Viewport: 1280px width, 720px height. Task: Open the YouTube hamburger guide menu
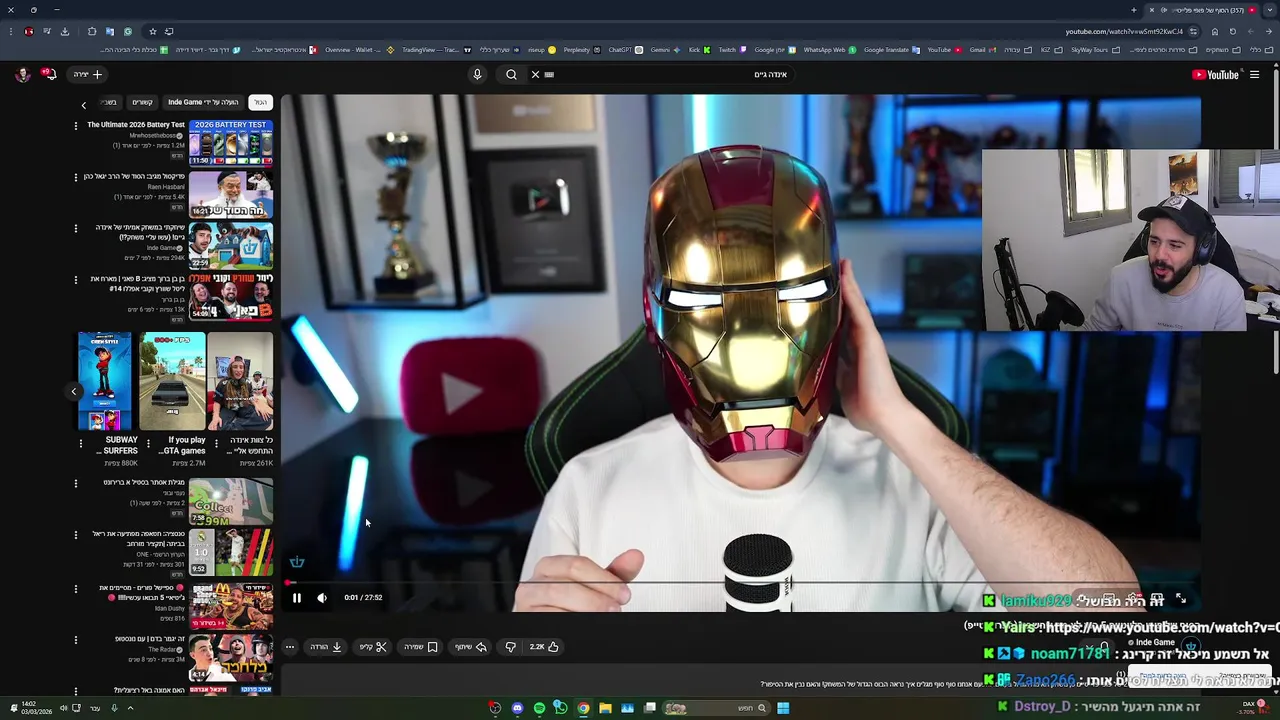click(1254, 74)
